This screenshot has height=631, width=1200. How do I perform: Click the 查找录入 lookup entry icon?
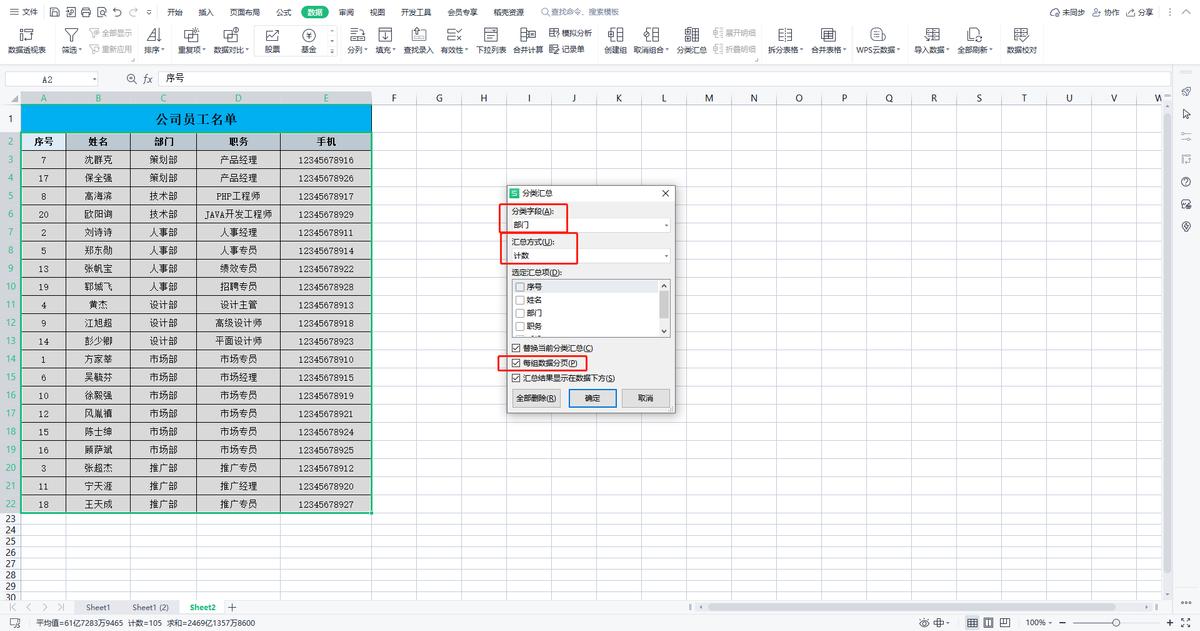coord(418,40)
